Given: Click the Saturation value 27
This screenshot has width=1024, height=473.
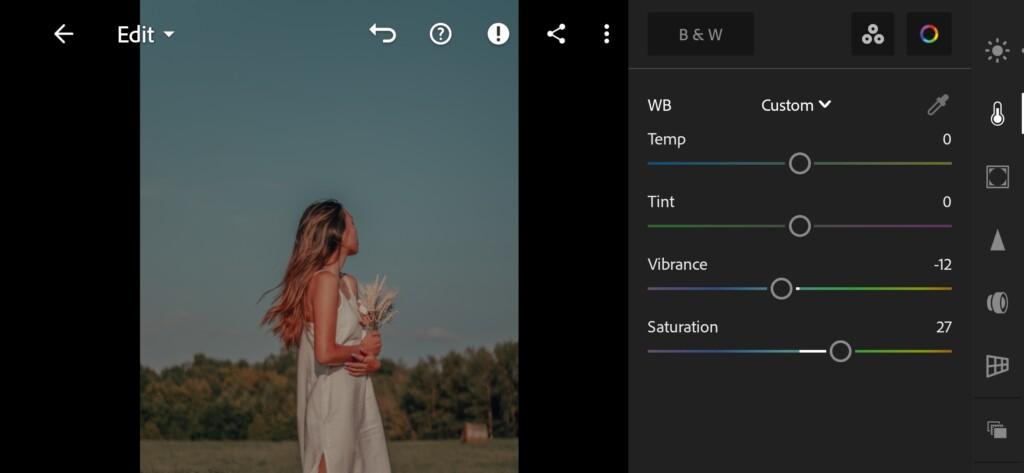Looking at the screenshot, I should pyautogui.click(x=944, y=327).
